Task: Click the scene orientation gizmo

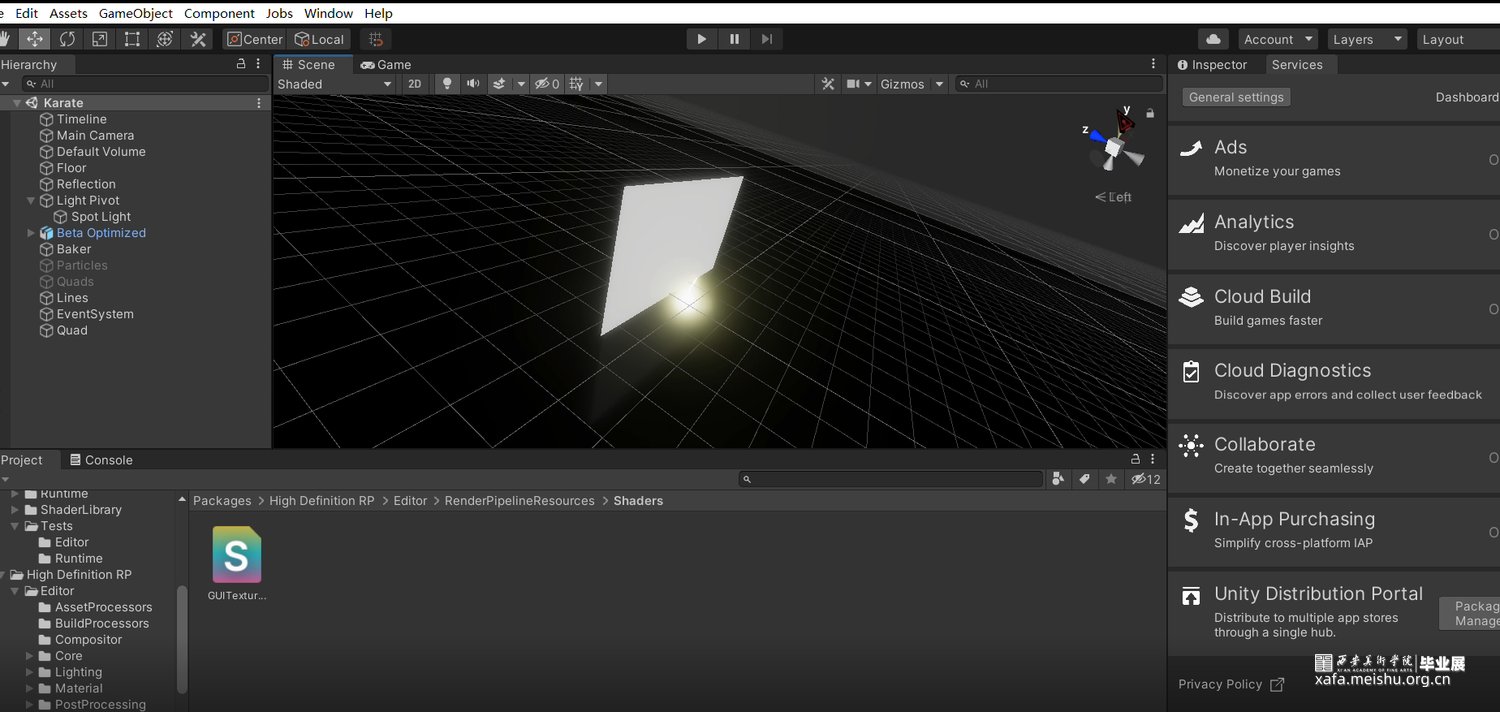Action: (1115, 145)
